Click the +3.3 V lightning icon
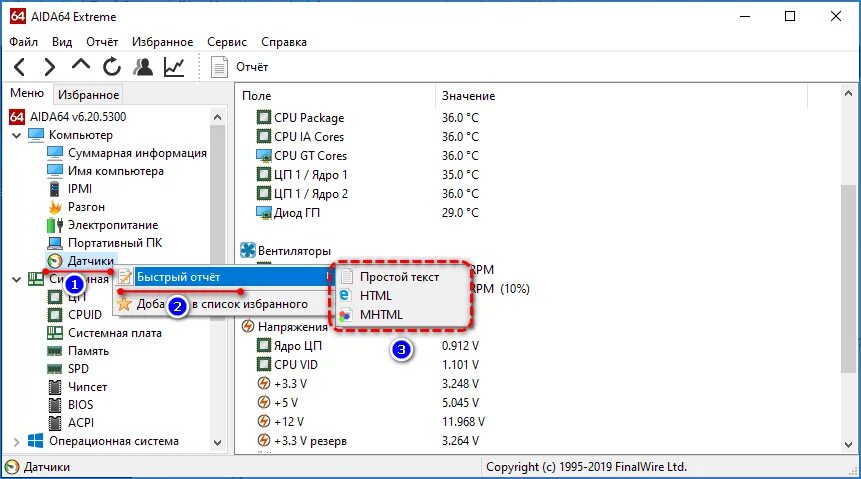The width and height of the screenshot is (861, 479). click(264, 383)
